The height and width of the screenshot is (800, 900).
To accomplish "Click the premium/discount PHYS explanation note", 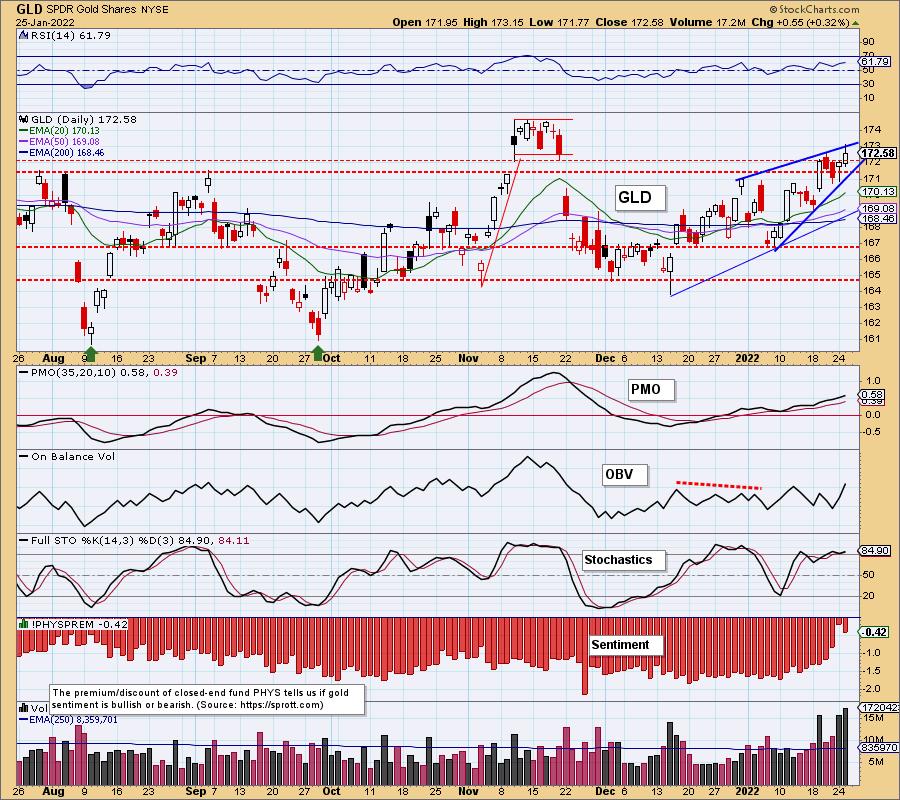I will pyautogui.click(x=207, y=699).
